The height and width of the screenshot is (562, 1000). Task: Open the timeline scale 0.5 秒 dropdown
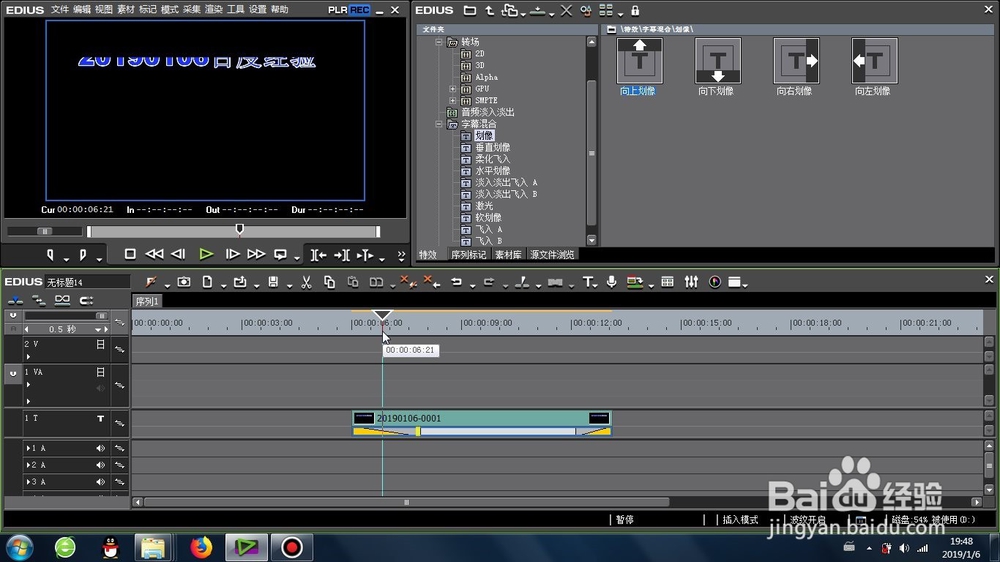click(98, 329)
